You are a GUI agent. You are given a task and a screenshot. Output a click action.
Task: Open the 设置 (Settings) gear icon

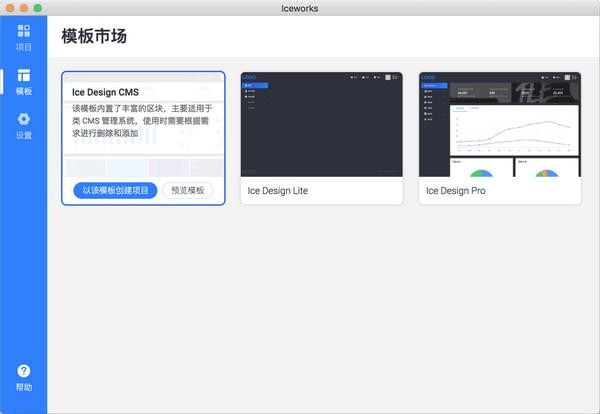[x=24, y=119]
